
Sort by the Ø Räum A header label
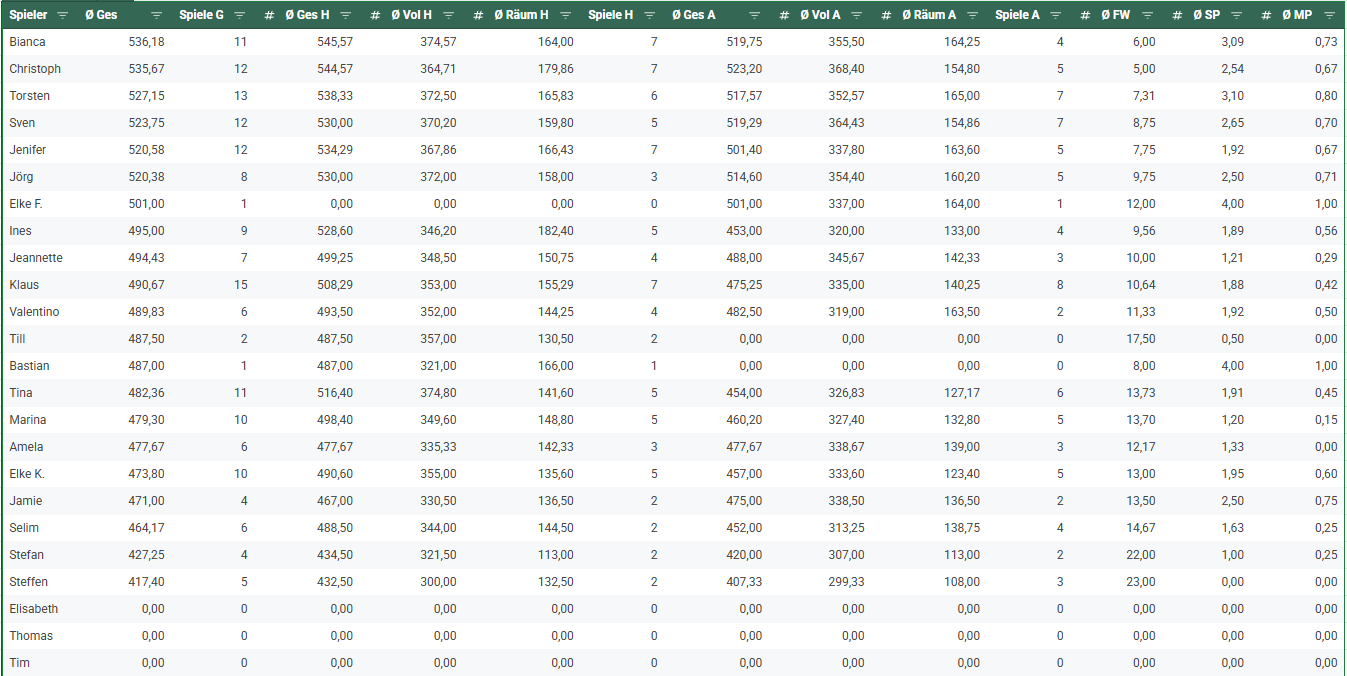point(928,16)
